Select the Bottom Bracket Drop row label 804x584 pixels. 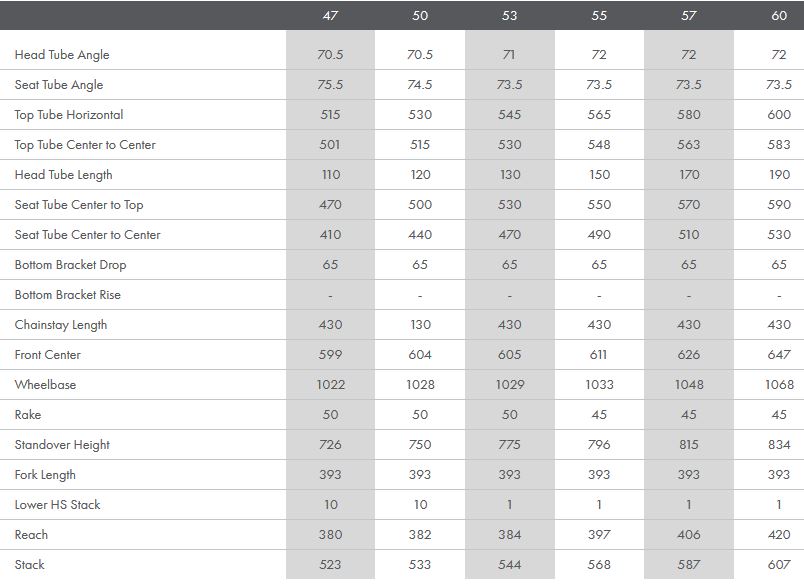coord(70,265)
